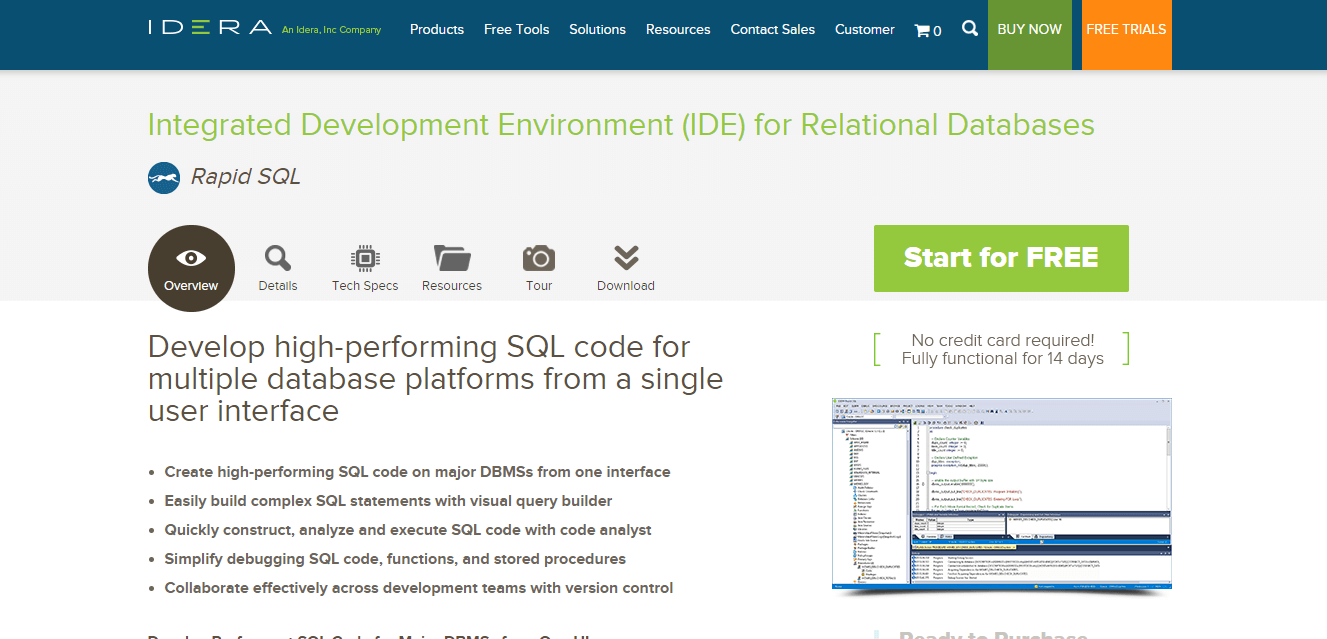Open the Free Tools menu

tap(517, 29)
